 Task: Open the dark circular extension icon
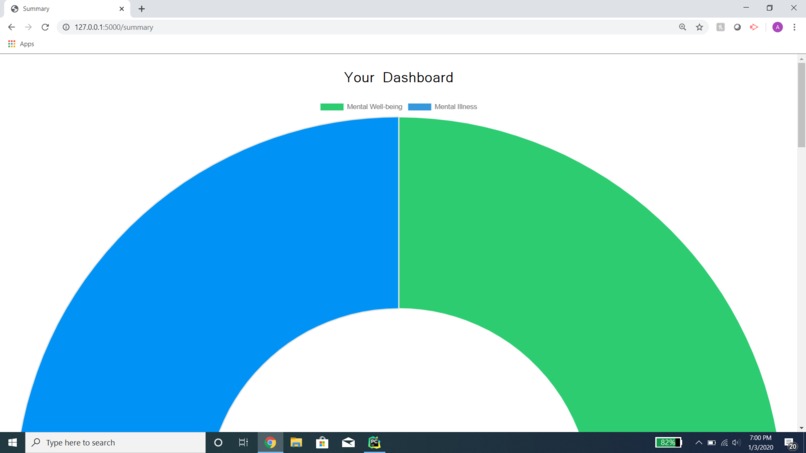pyautogui.click(x=737, y=27)
